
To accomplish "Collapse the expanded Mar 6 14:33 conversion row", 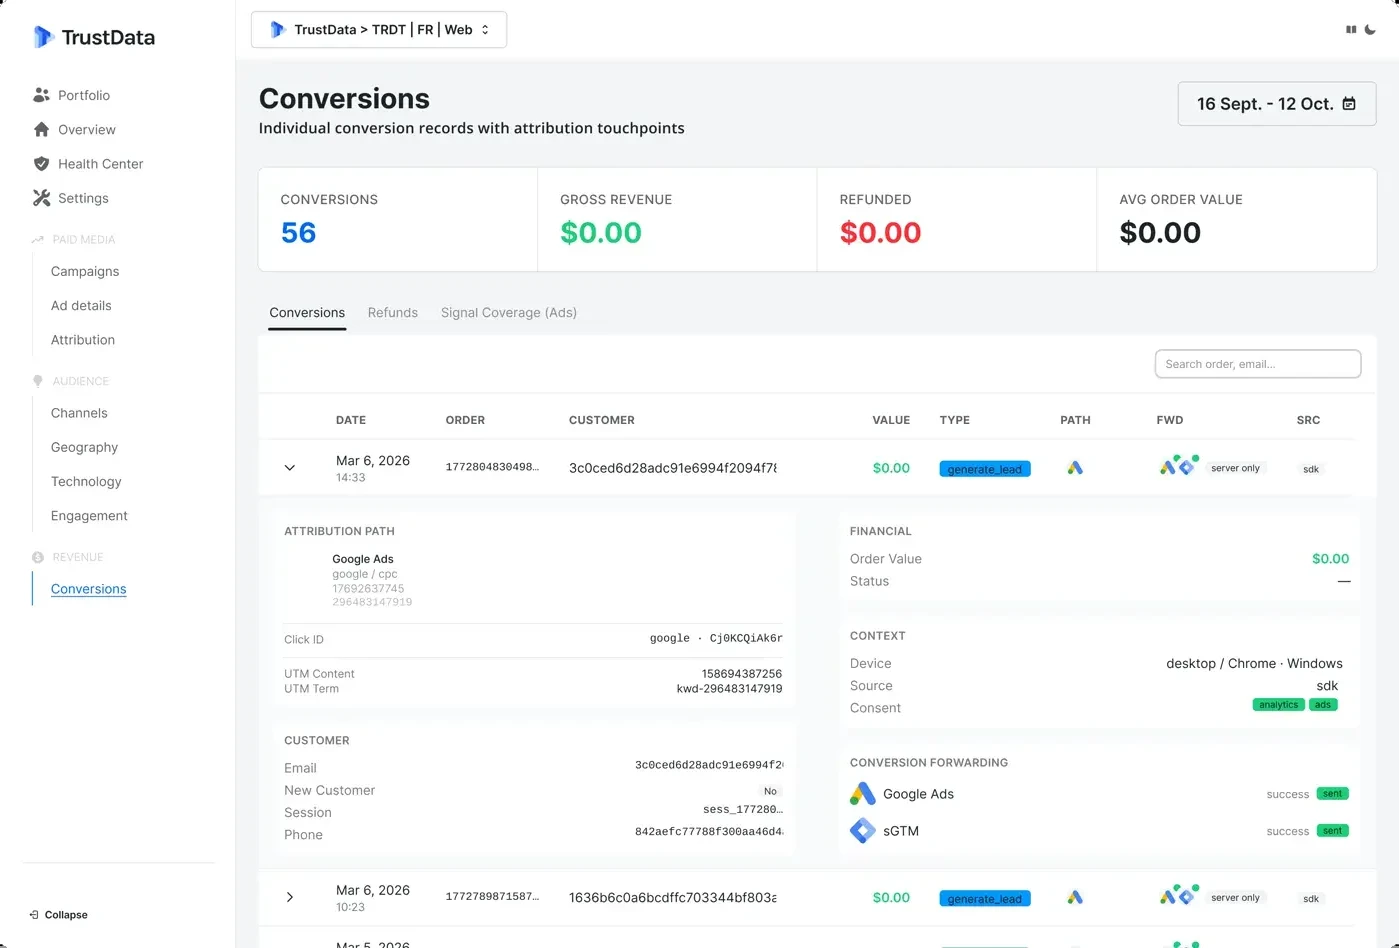I will pyautogui.click(x=289, y=467).
